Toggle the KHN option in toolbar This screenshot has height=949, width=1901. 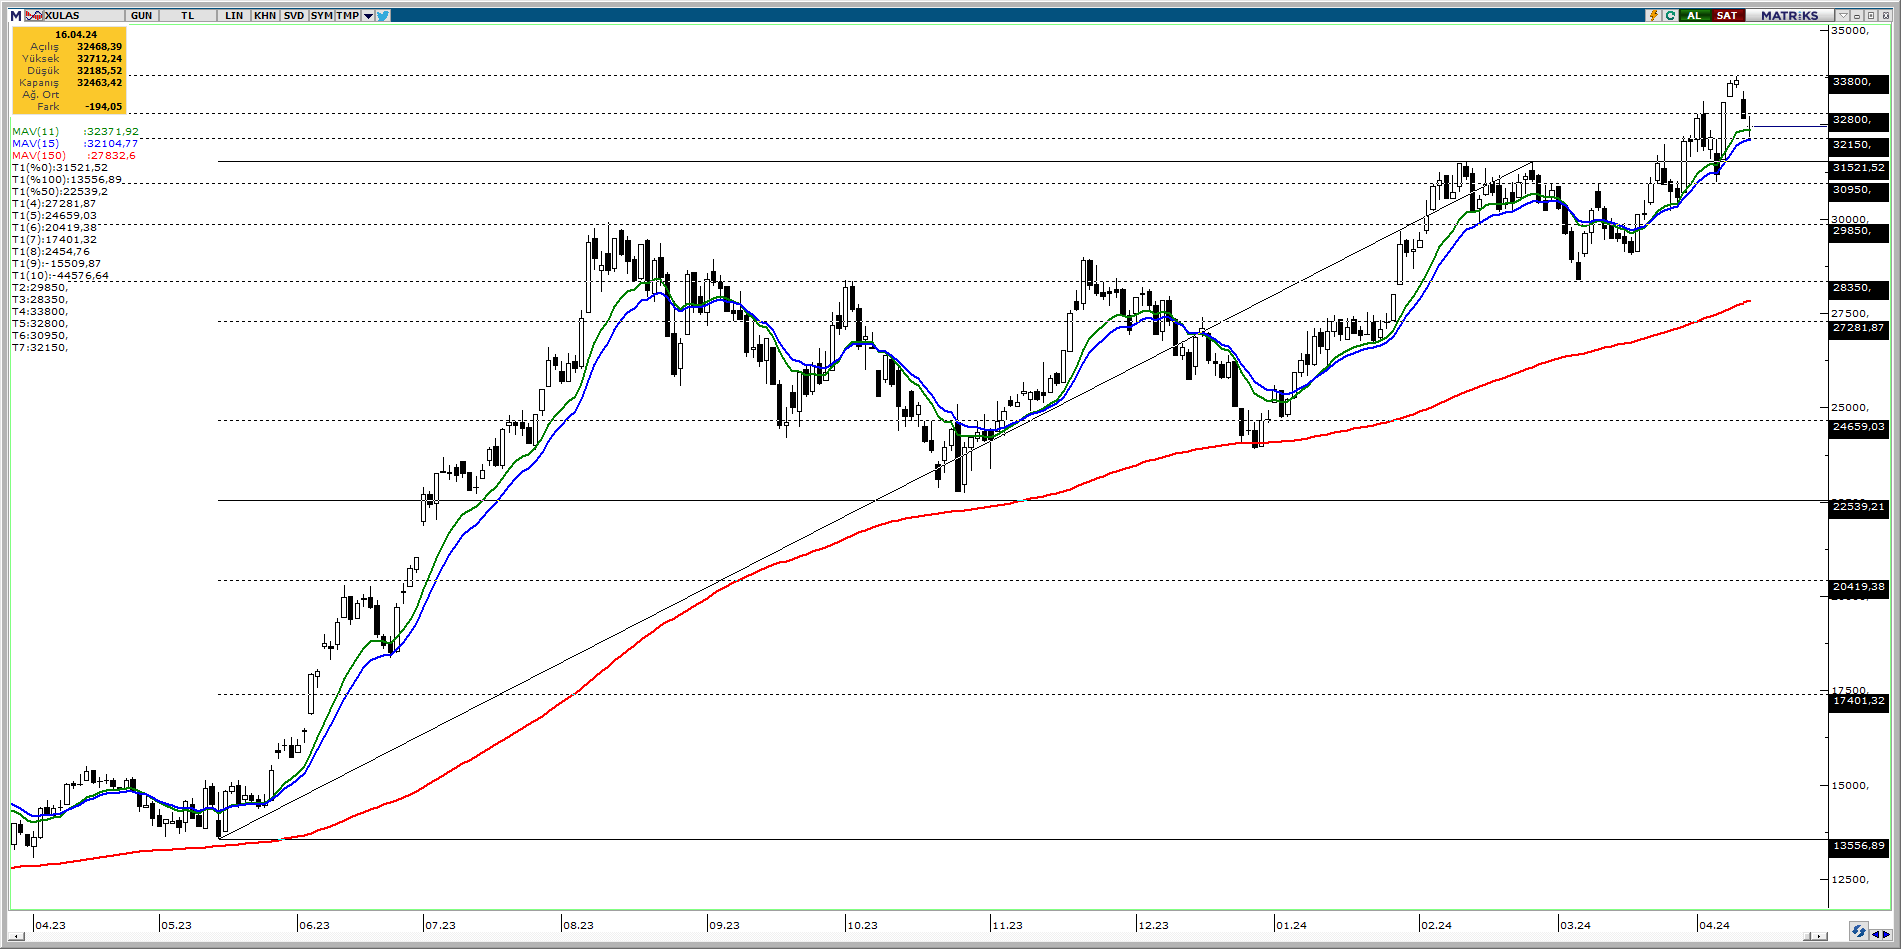265,15
